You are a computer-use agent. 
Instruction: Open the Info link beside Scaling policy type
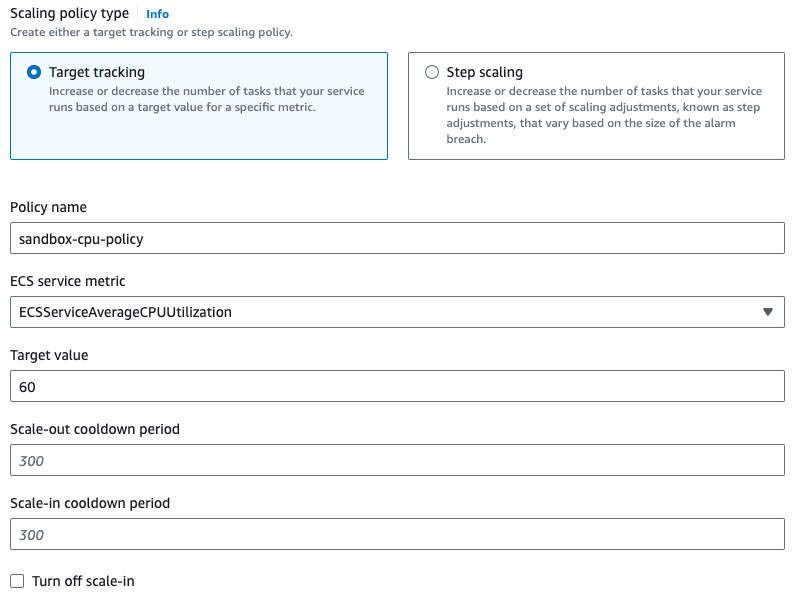pos(157,14)
